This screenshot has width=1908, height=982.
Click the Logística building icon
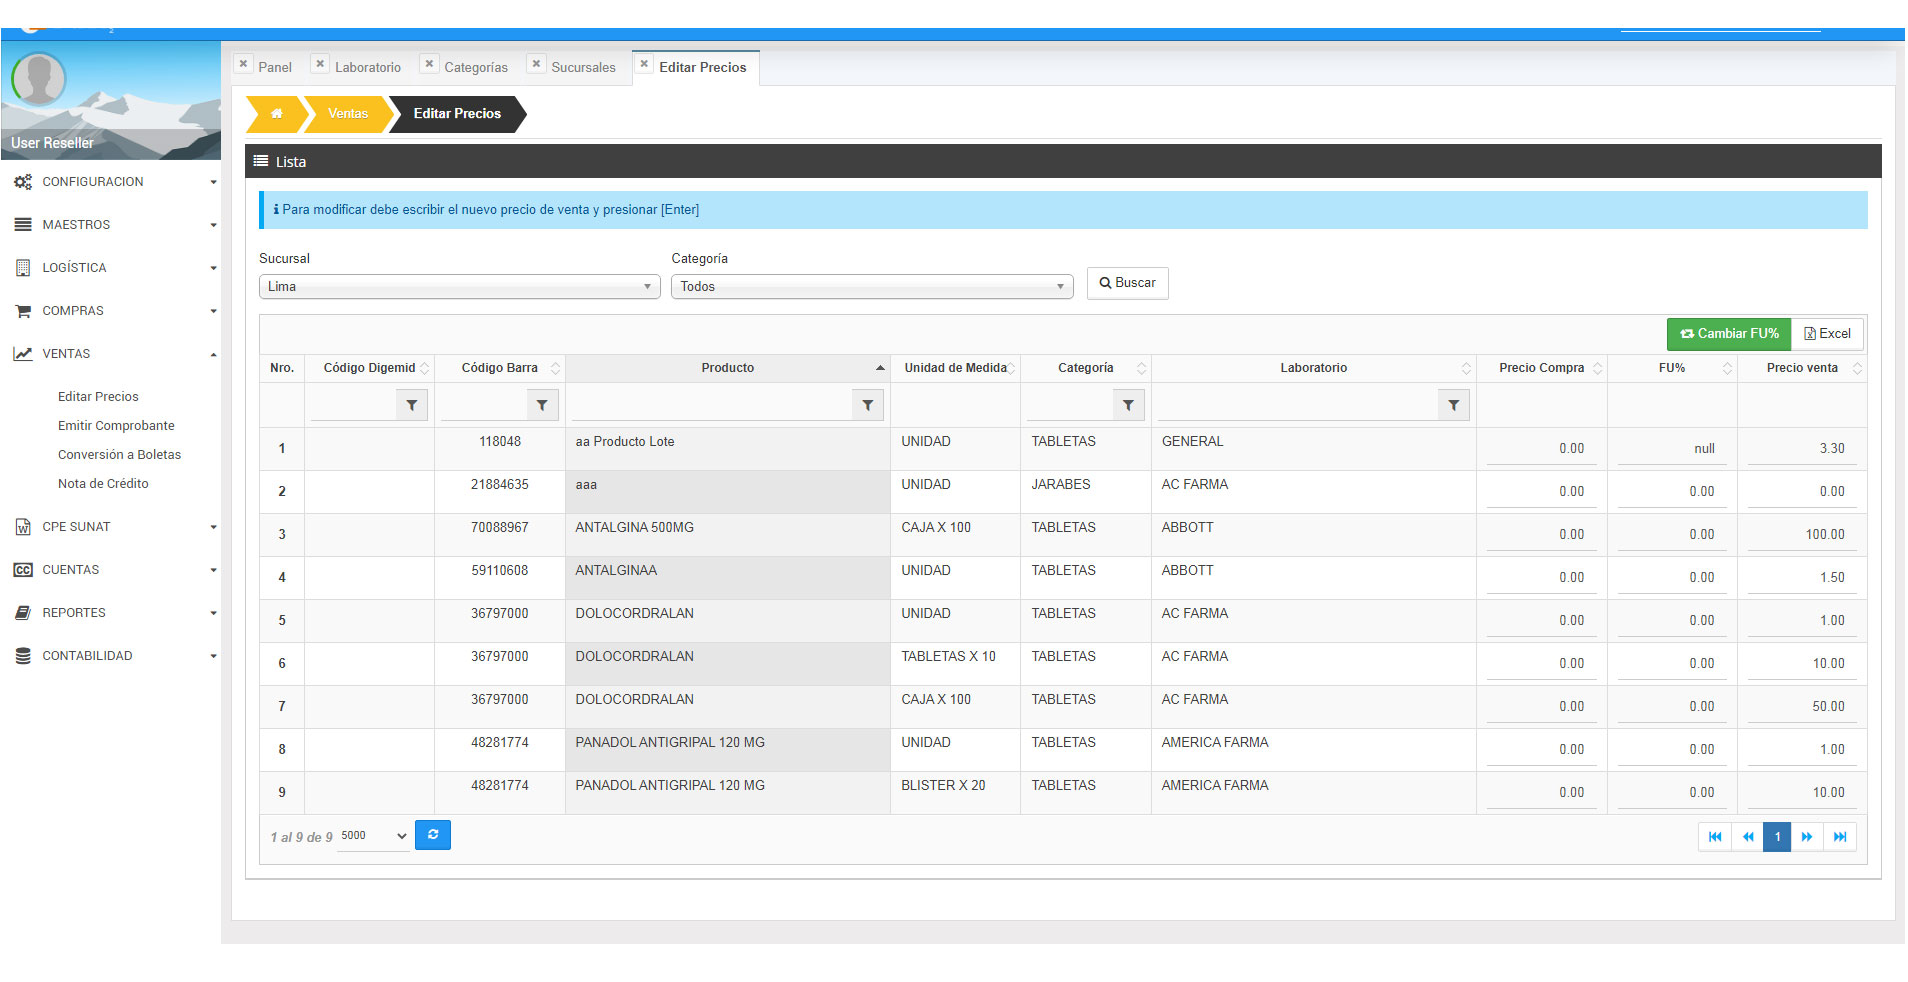coord(23,268)
